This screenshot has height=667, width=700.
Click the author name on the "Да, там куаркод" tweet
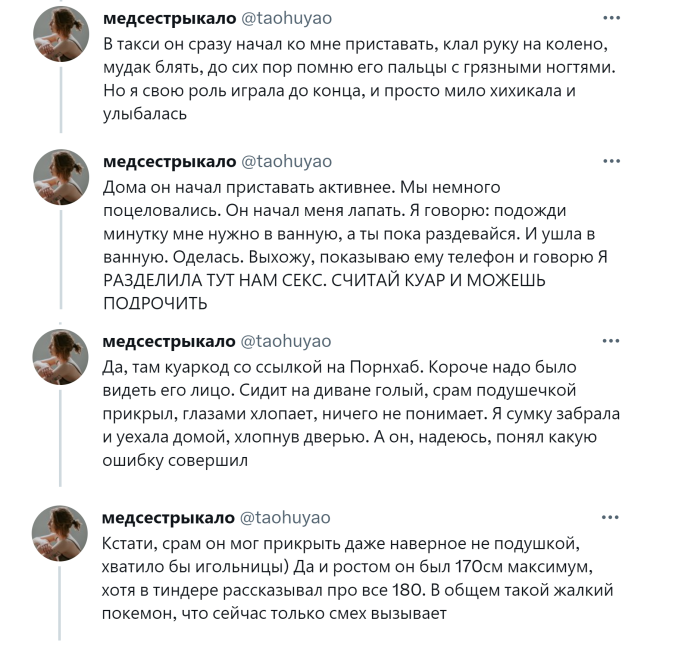[169, 342]
